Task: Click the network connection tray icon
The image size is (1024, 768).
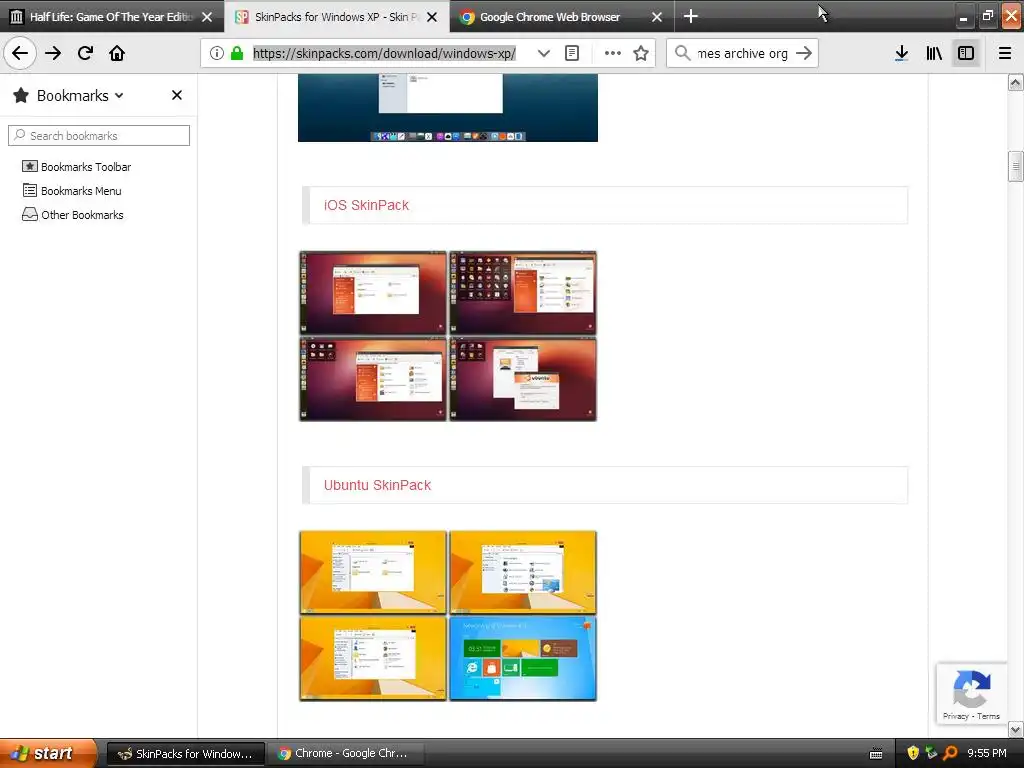Action: pos(931,754)
